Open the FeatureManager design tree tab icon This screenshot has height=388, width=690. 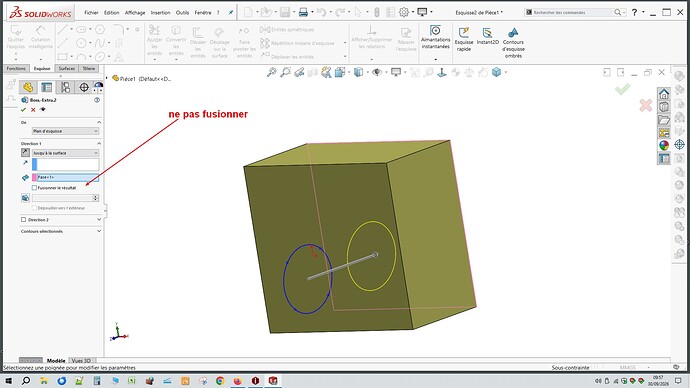tap(28, 87)
